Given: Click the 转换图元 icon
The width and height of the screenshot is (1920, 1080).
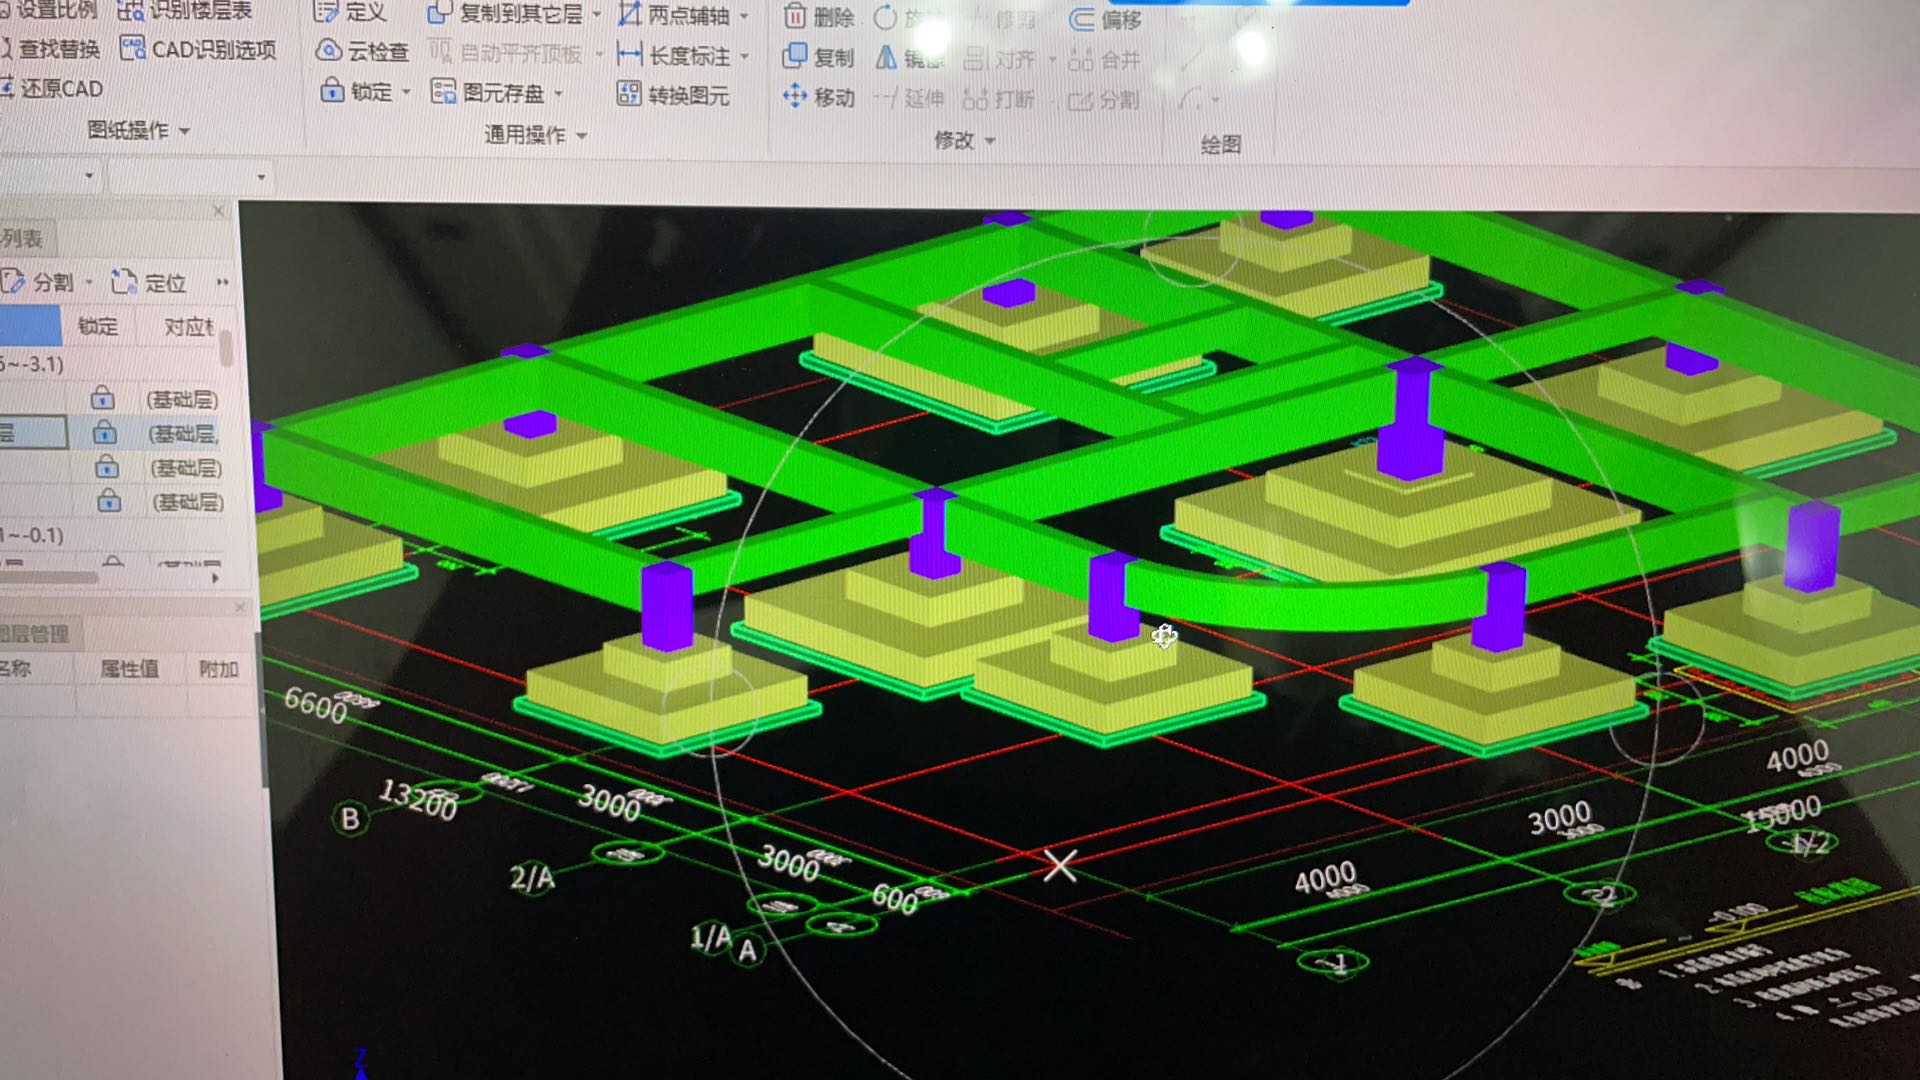Looking at the screenshot, I should click(x=628, y=95).
